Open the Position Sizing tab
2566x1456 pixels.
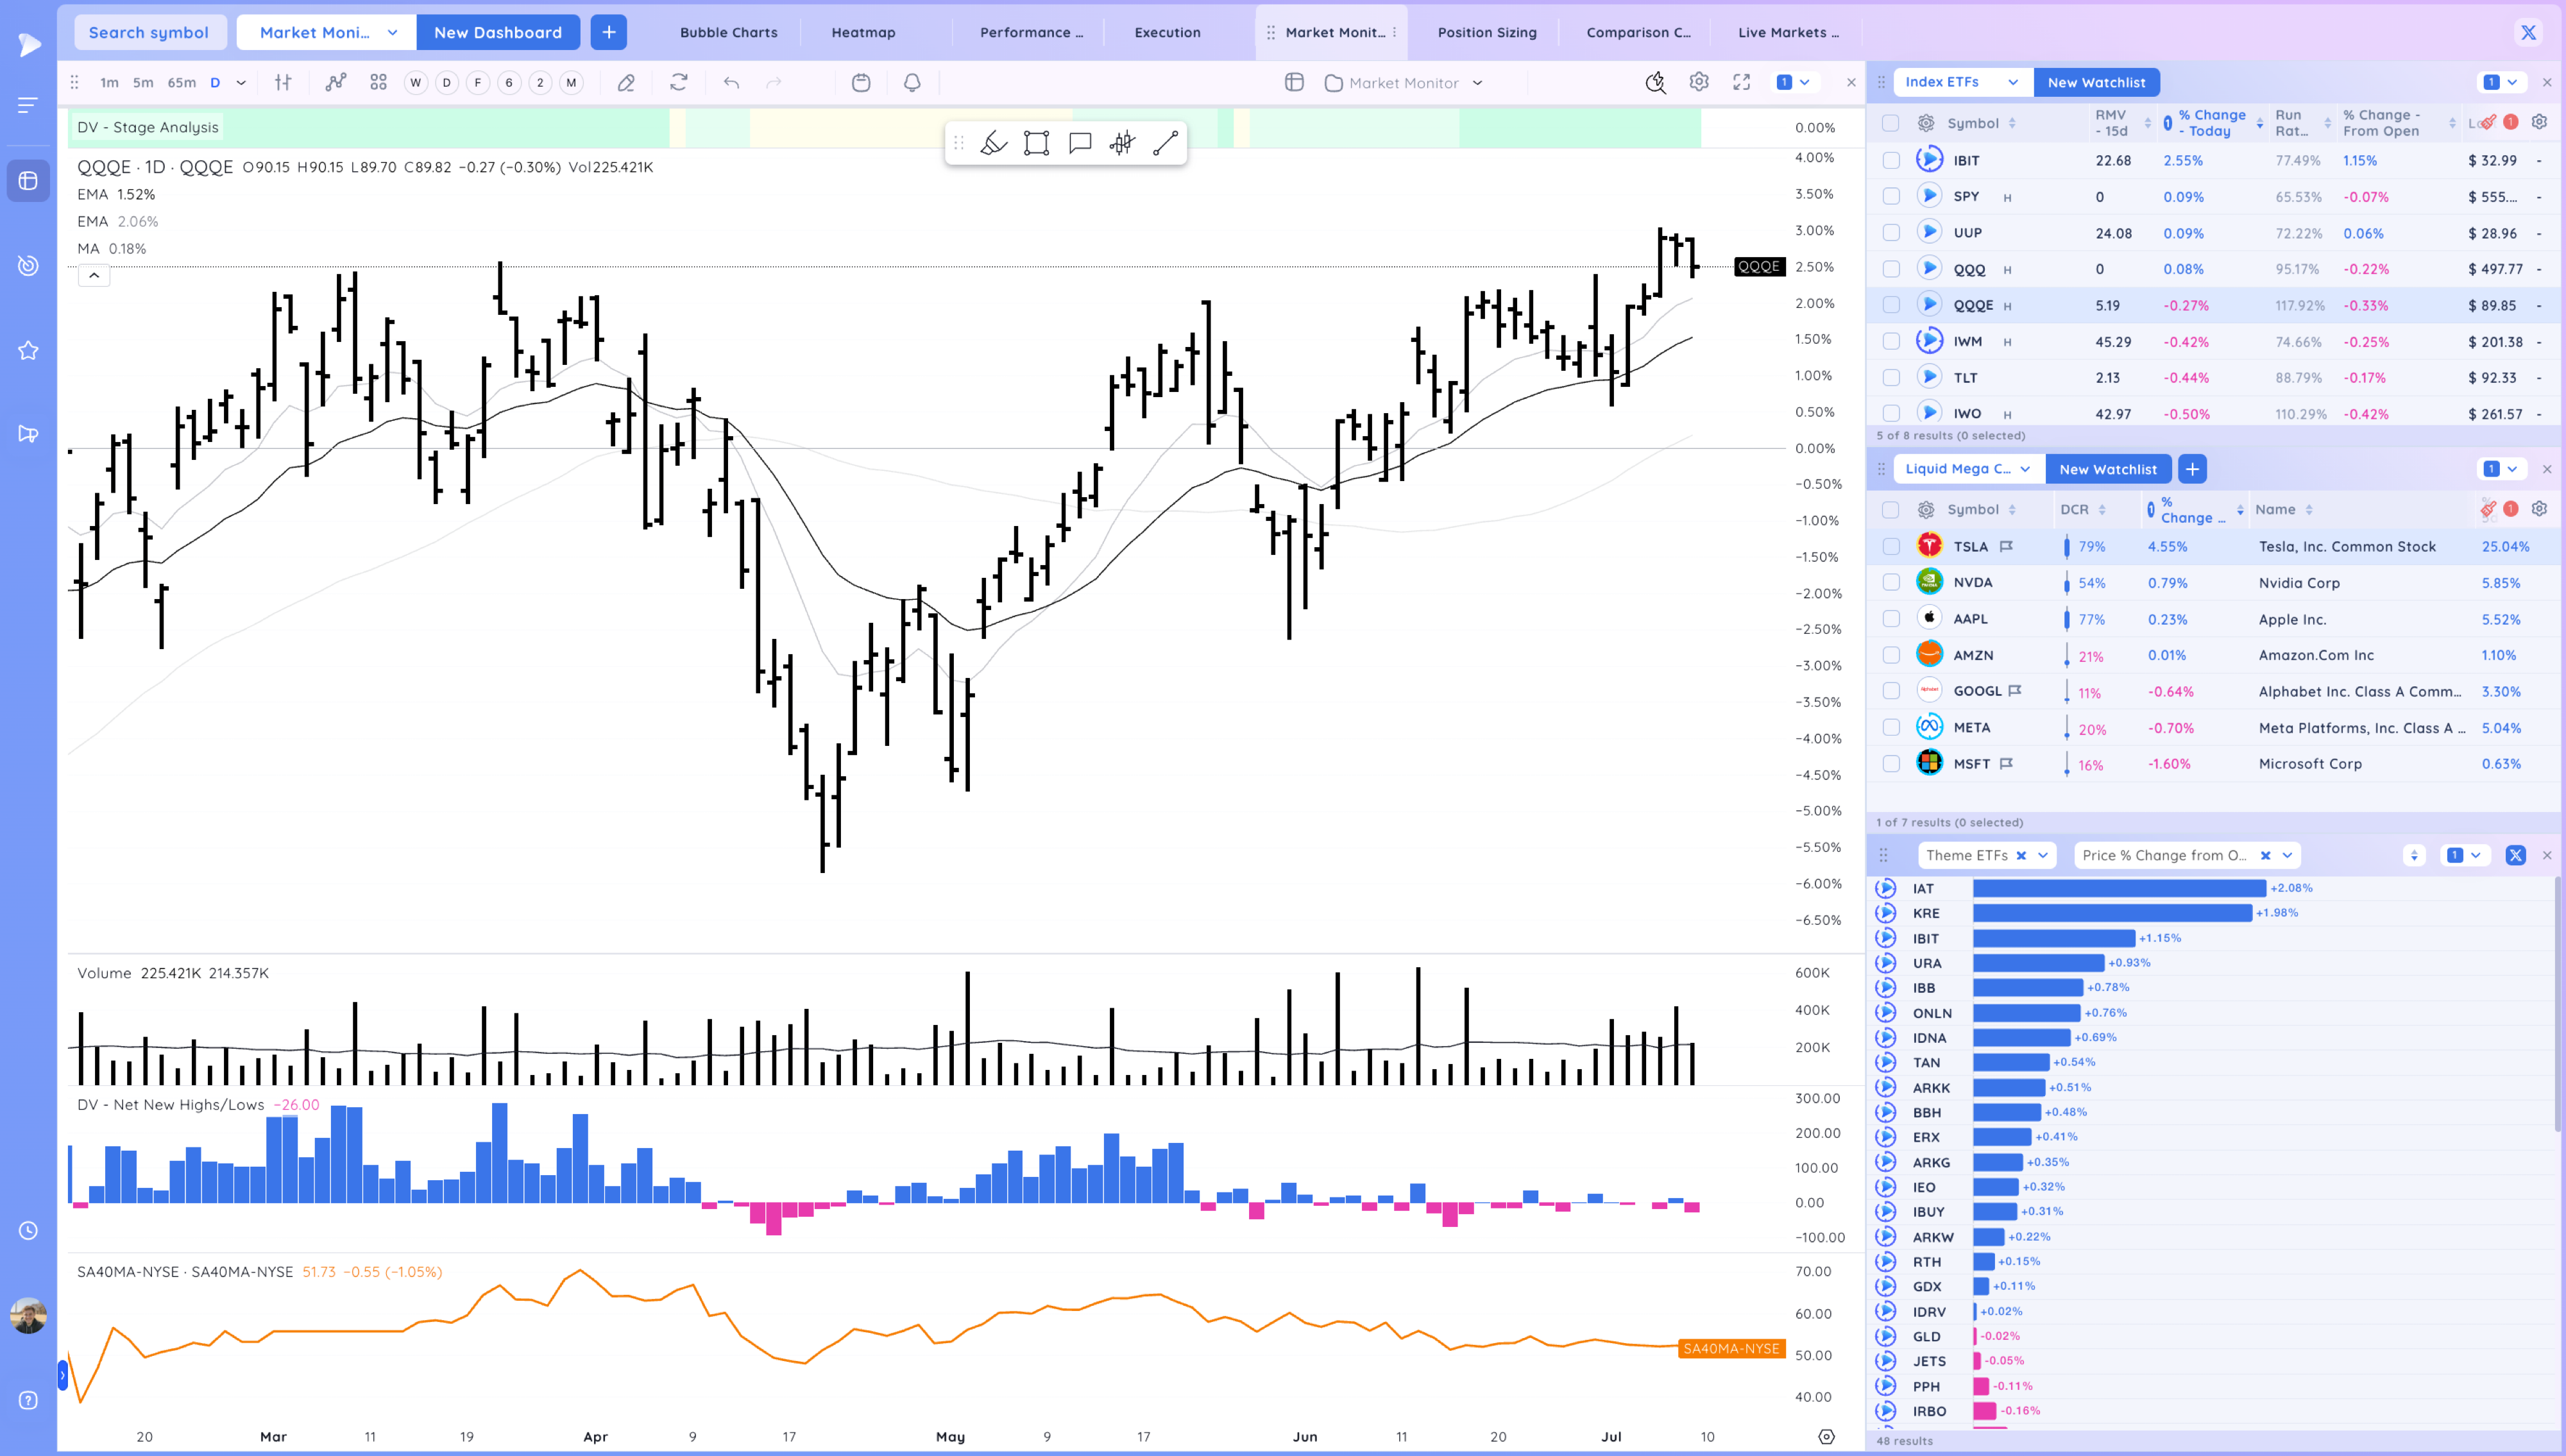[1486, 32]
